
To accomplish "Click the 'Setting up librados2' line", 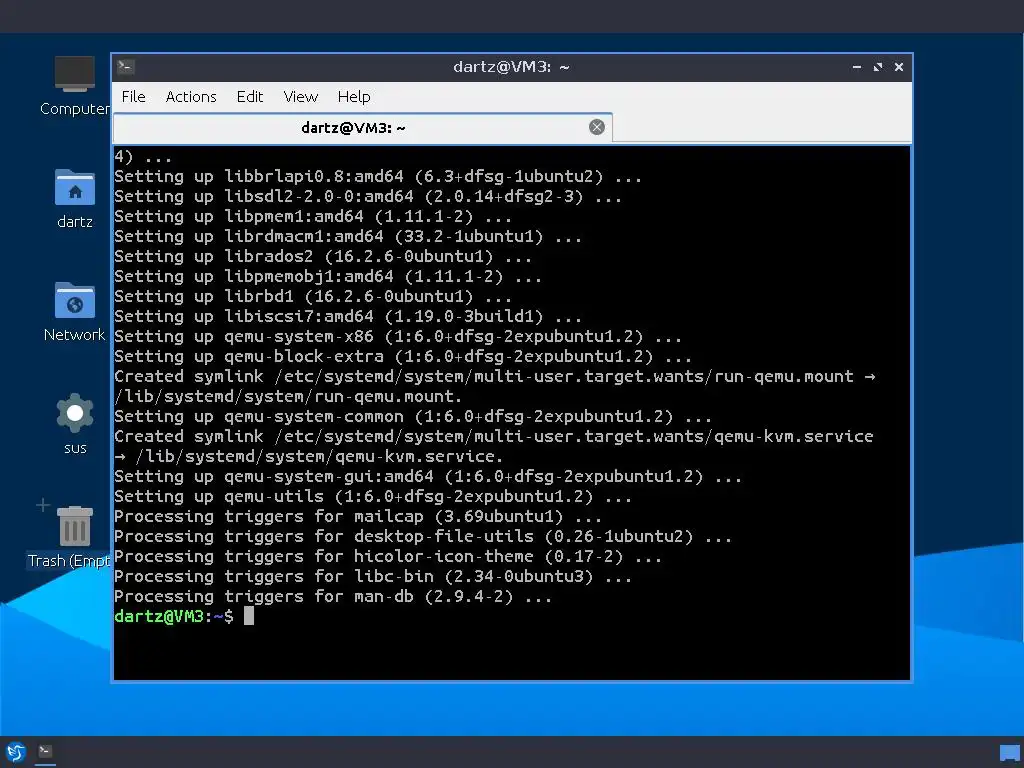I will pyautogui.click(x=323, y=257).
